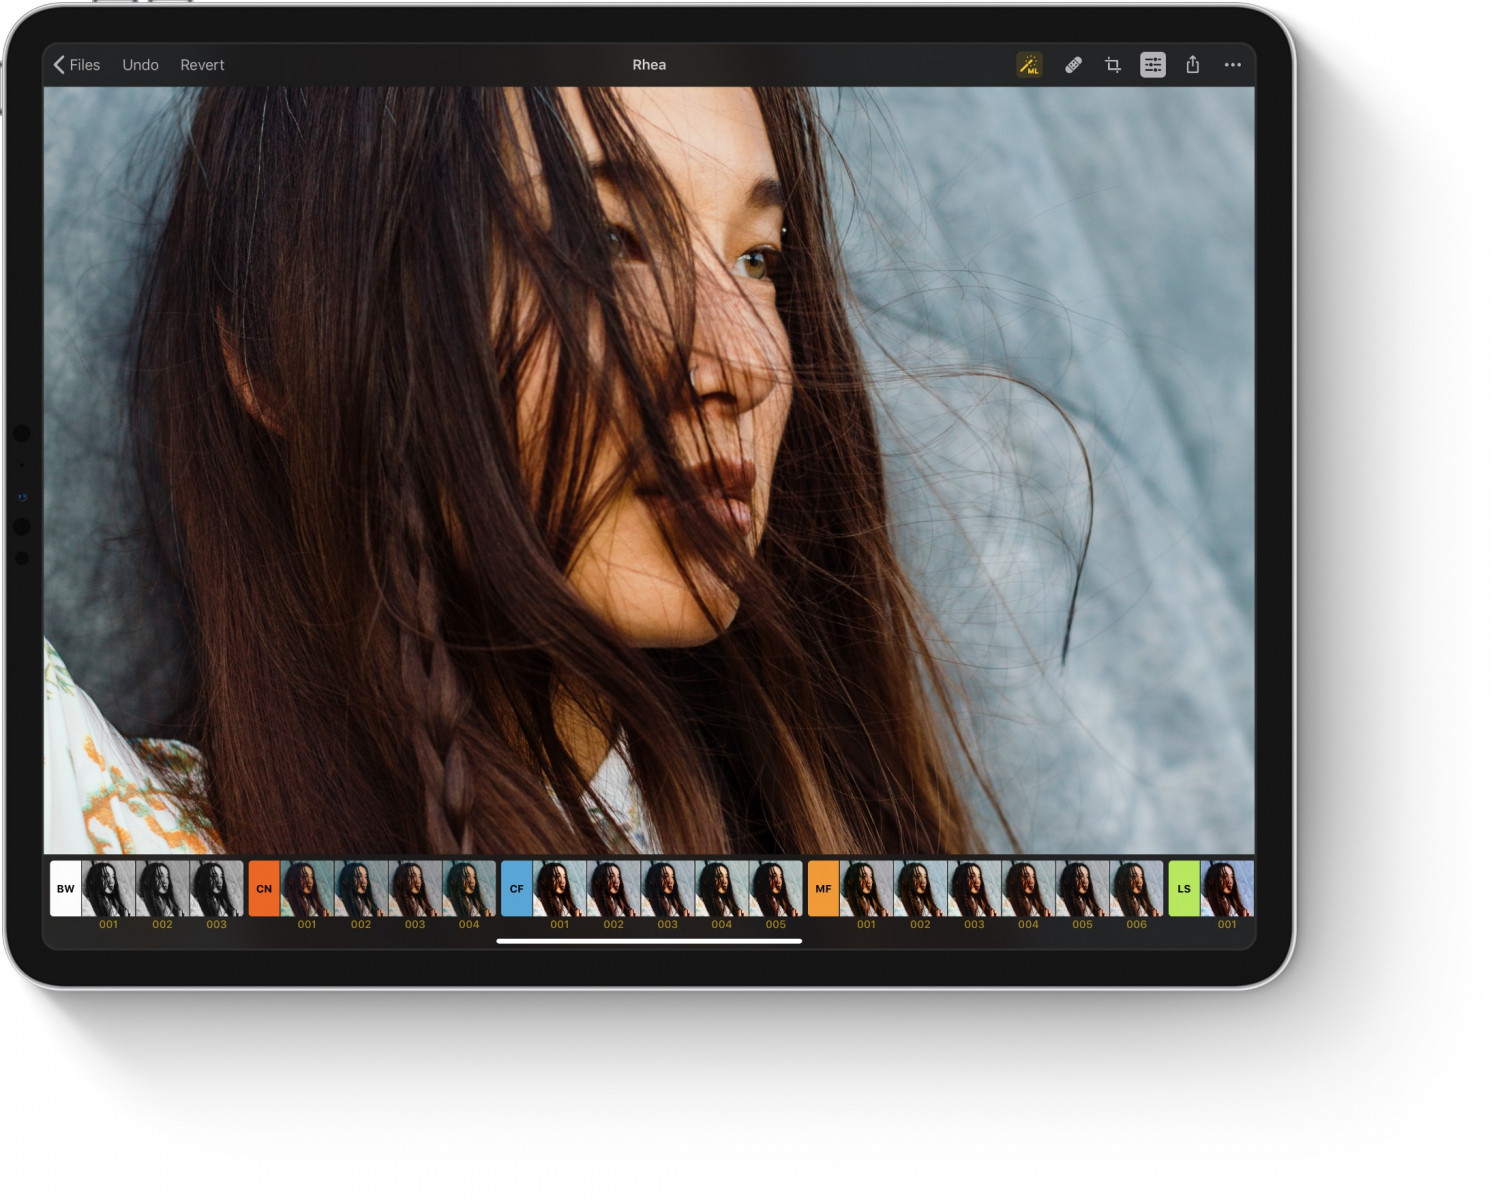
Task: Go back to Files browser
Action: tap(77, 65)
